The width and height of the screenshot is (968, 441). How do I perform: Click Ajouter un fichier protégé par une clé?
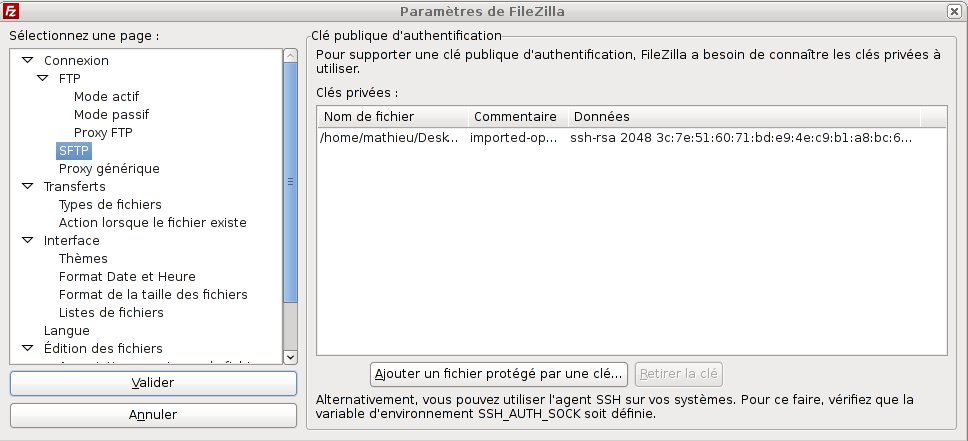tap(499, 374)
